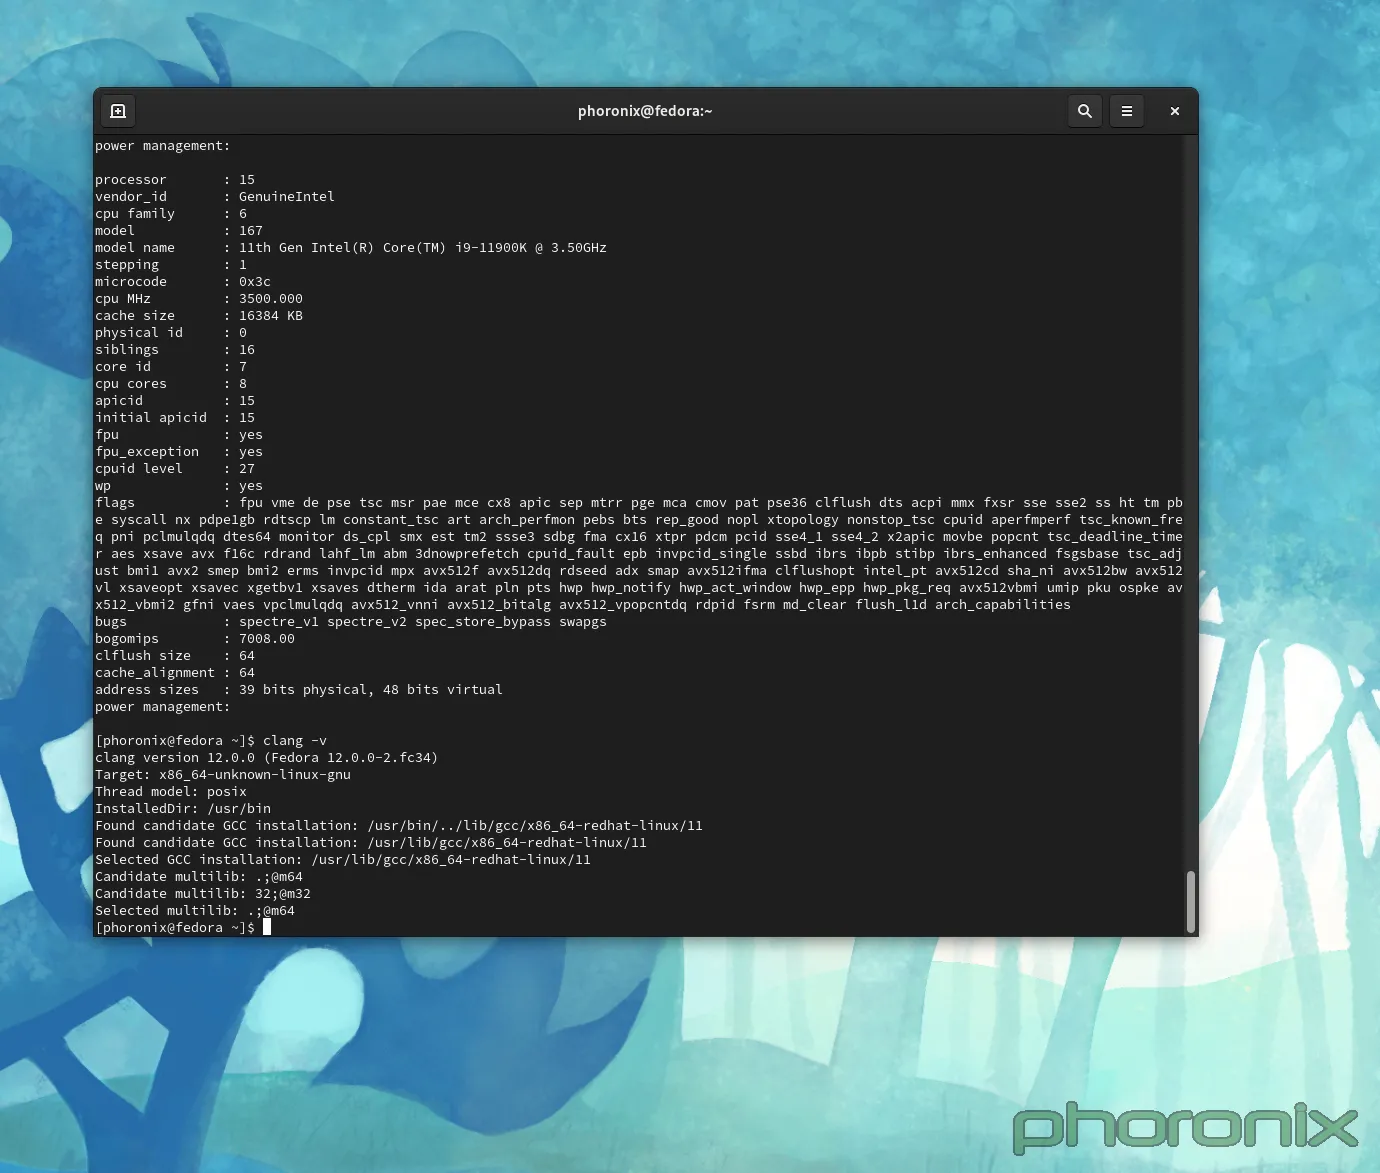1380x1173 pixels.
Task: Open the hamburger menu
Action: pos(1127,111)
